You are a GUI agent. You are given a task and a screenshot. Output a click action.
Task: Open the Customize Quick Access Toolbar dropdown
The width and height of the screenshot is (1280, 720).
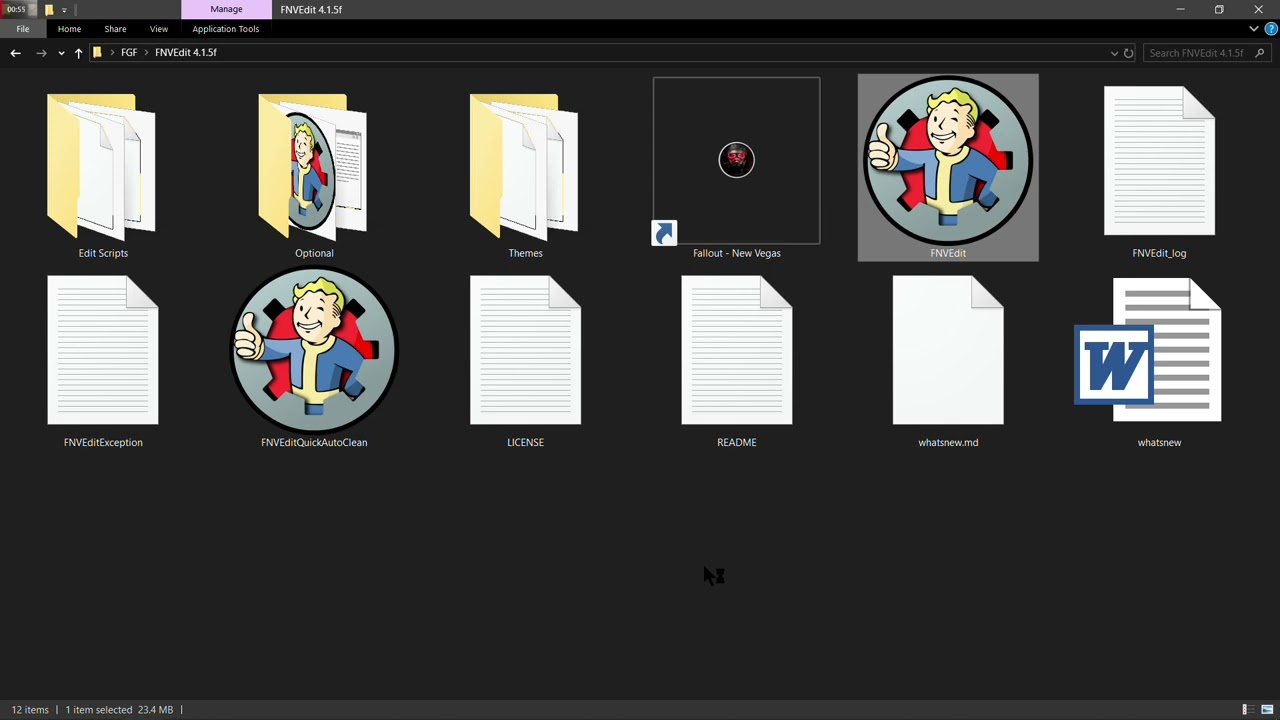coord(64,10)
